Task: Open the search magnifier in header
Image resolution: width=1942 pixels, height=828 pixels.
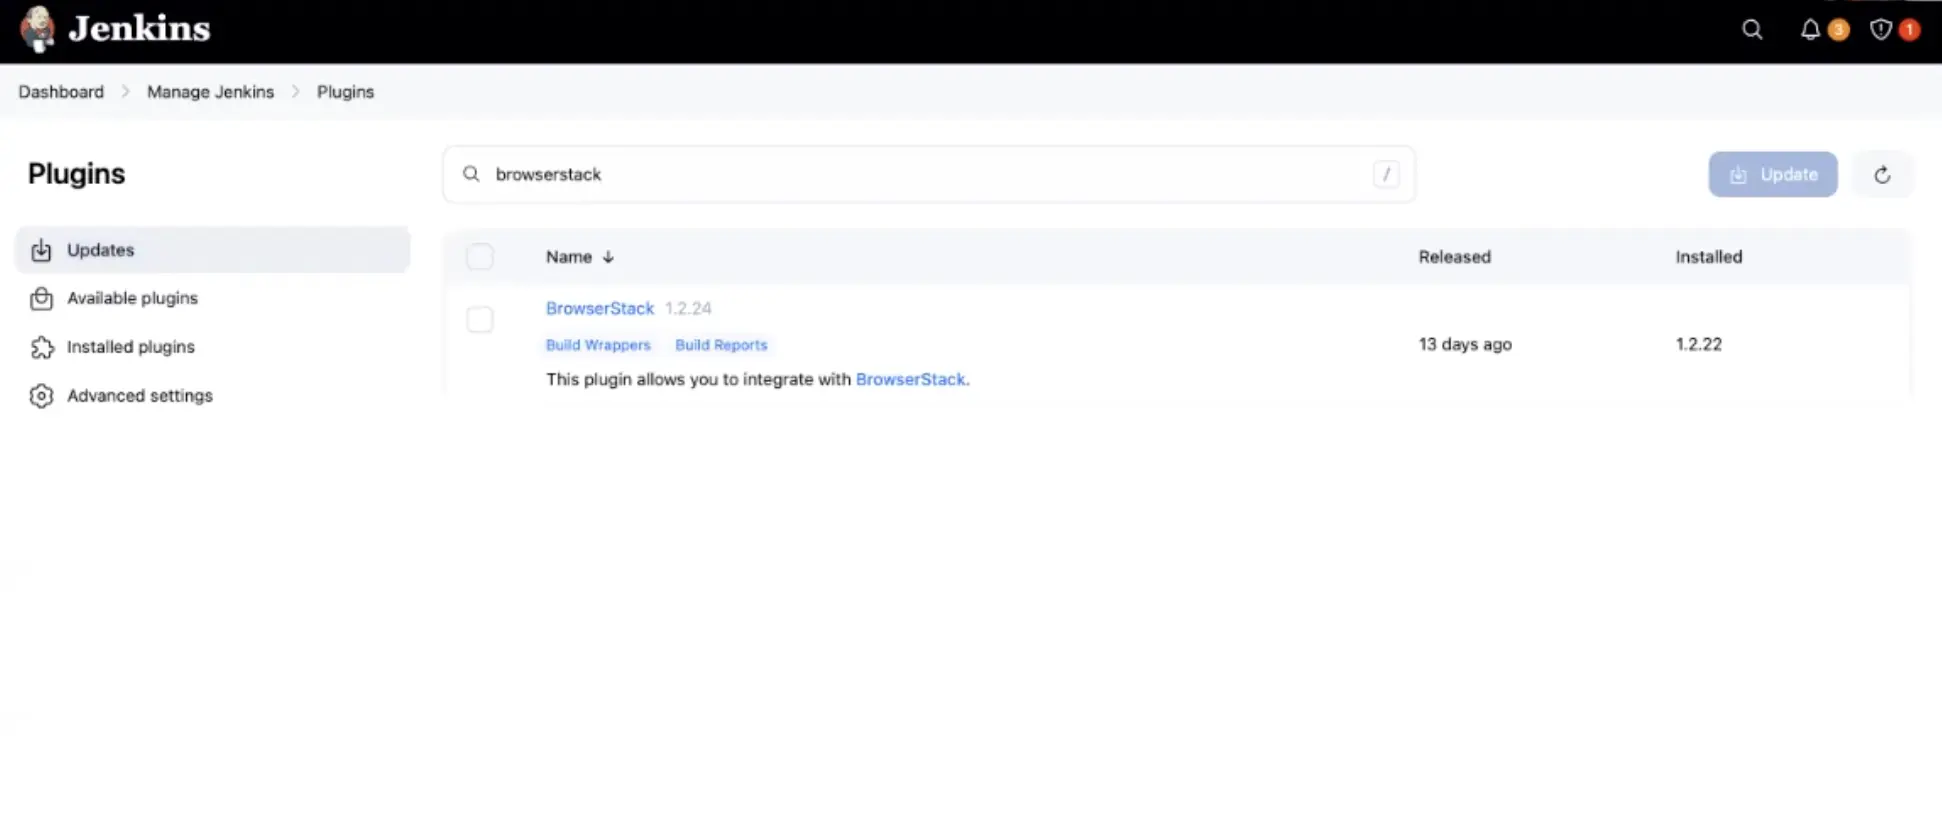Action: [x=1752, y=30]
